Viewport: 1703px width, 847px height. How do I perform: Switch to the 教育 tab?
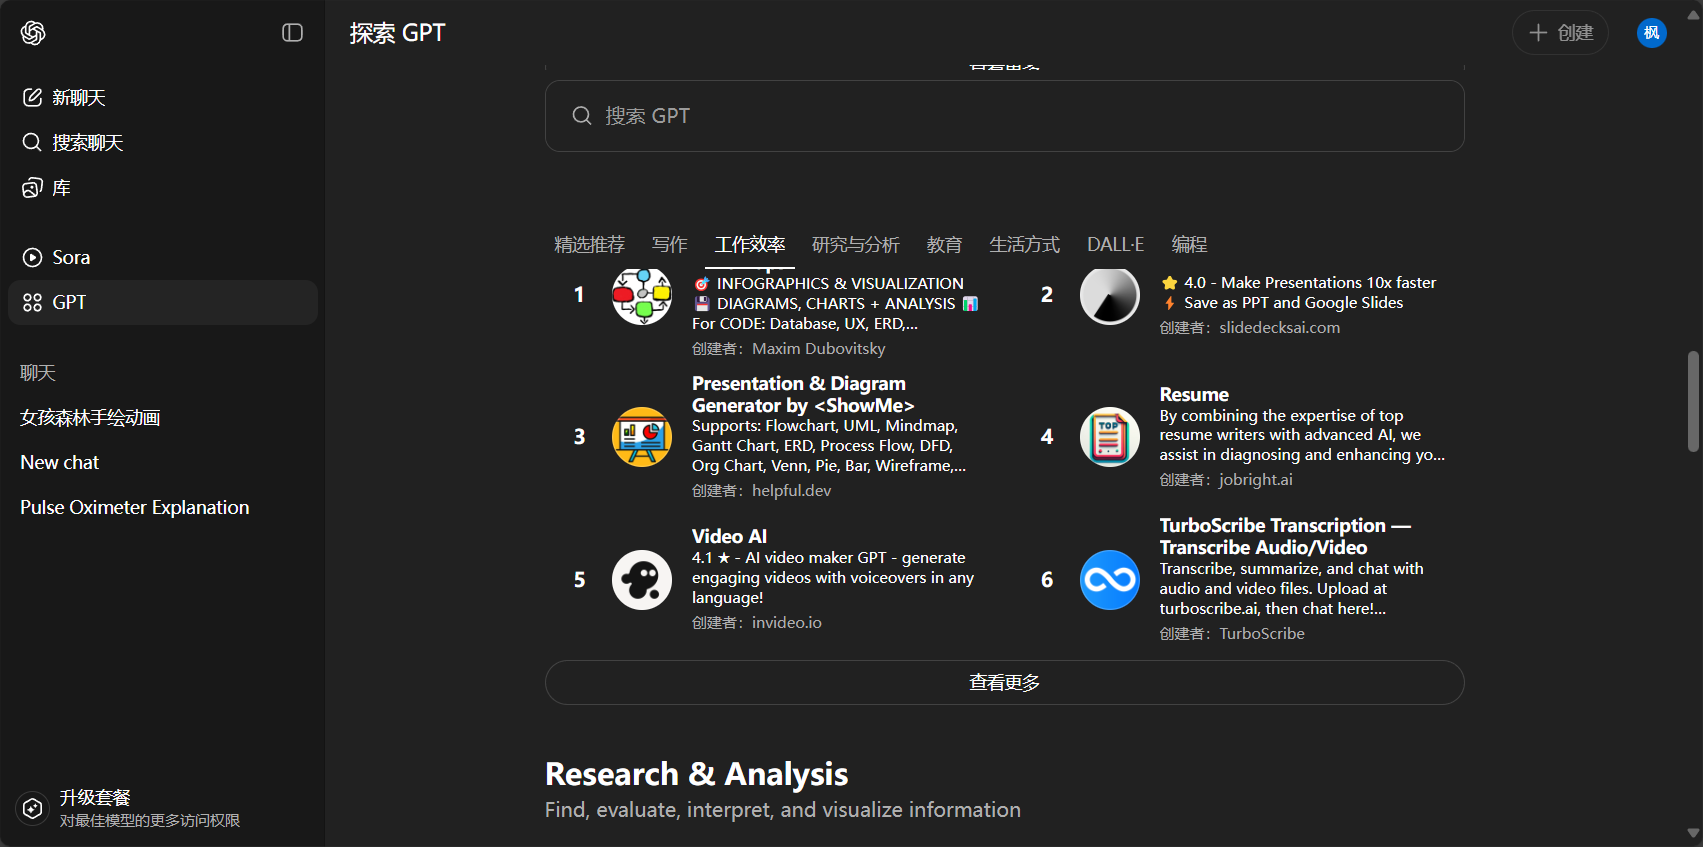coord(945,245)
